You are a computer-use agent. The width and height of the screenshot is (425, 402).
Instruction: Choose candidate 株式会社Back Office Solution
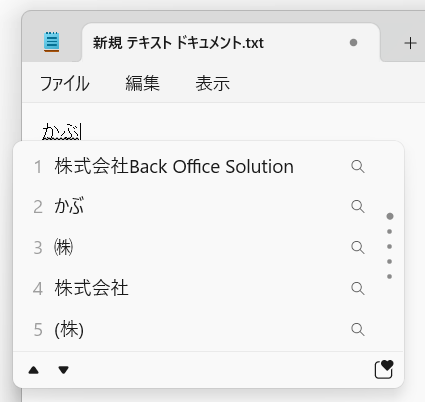tap(174, 166)
